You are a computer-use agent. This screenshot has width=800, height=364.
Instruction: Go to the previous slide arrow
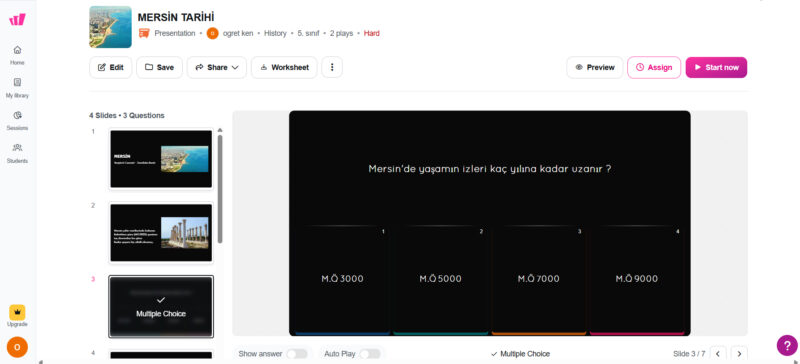[x=718, y=354]
